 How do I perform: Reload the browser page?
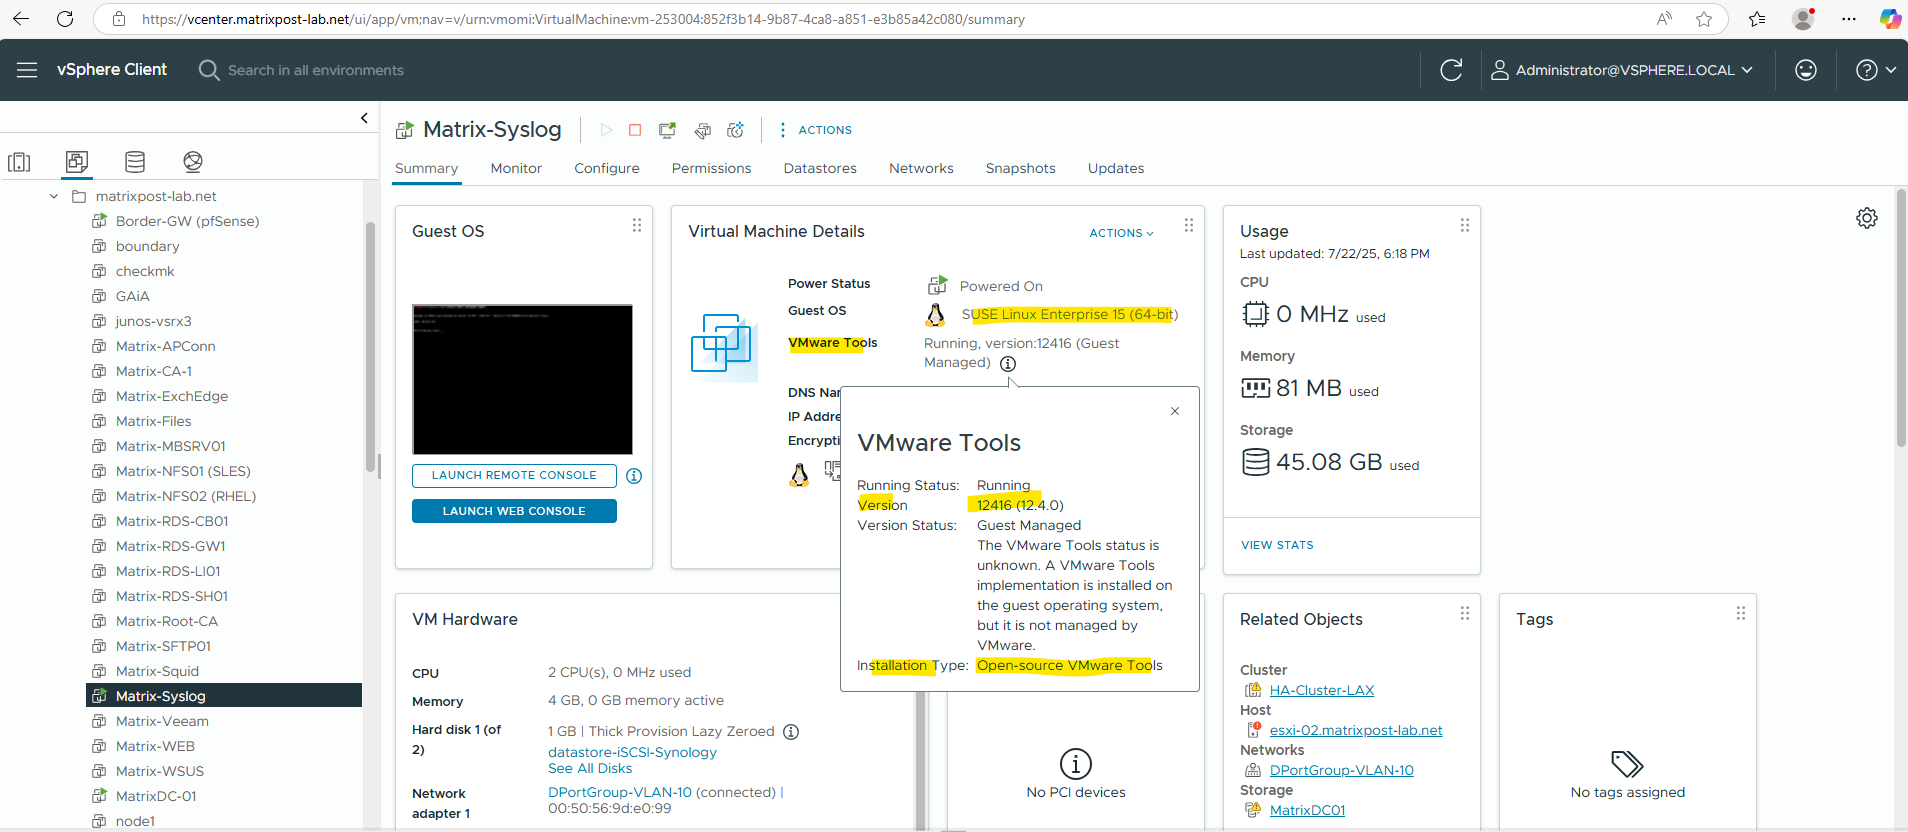tap(65, 19)
